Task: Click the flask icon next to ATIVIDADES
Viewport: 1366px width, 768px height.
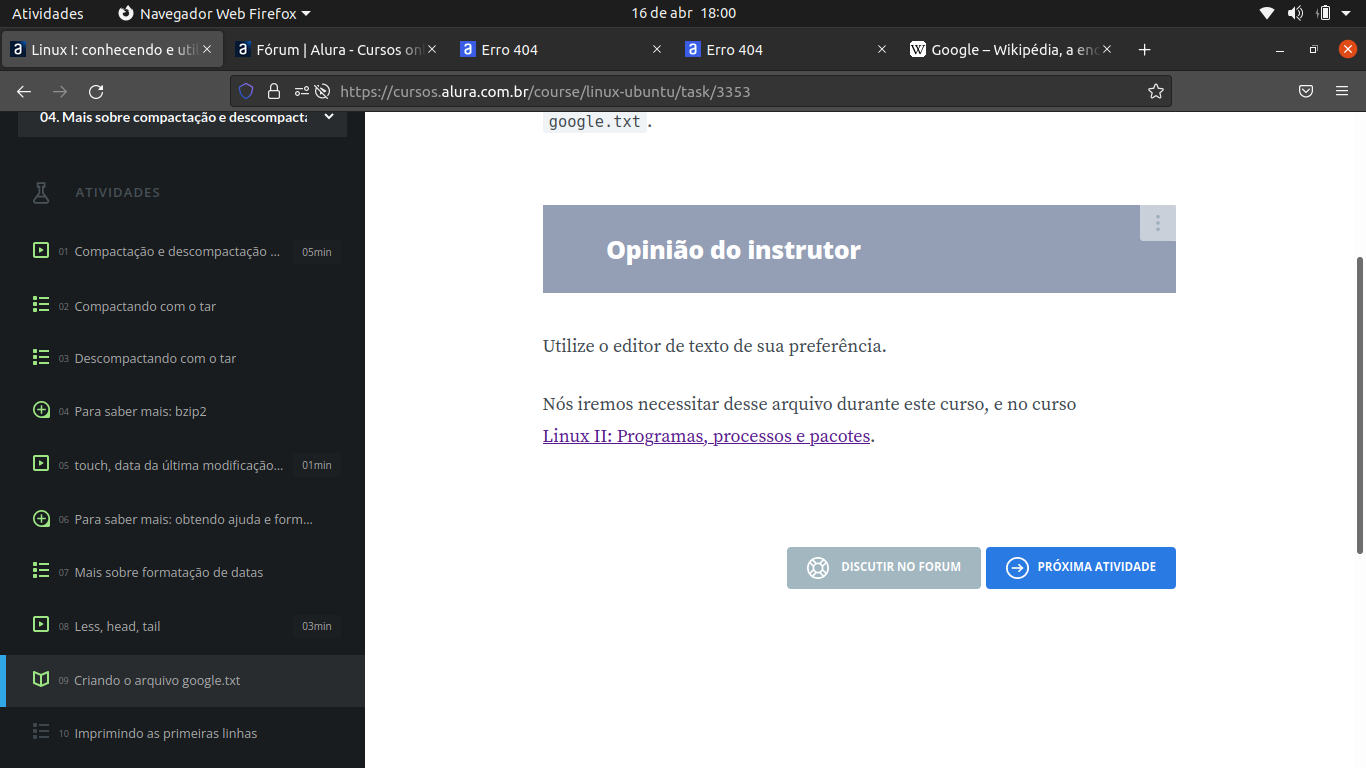Action: pyautogui.click(x=41, y=192)
